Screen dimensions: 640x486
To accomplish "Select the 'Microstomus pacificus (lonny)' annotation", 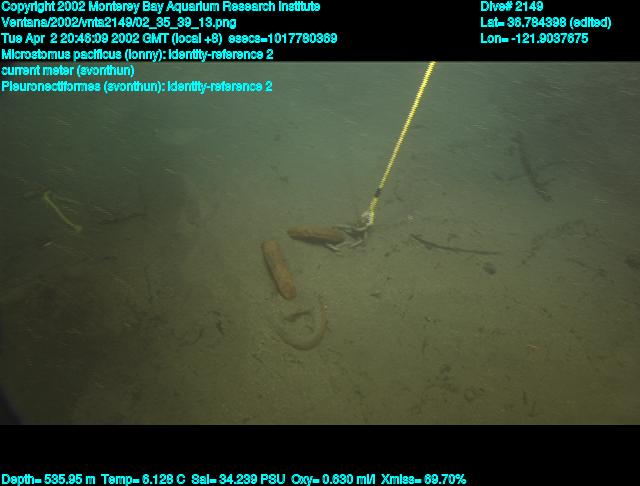I will [83, 55].
